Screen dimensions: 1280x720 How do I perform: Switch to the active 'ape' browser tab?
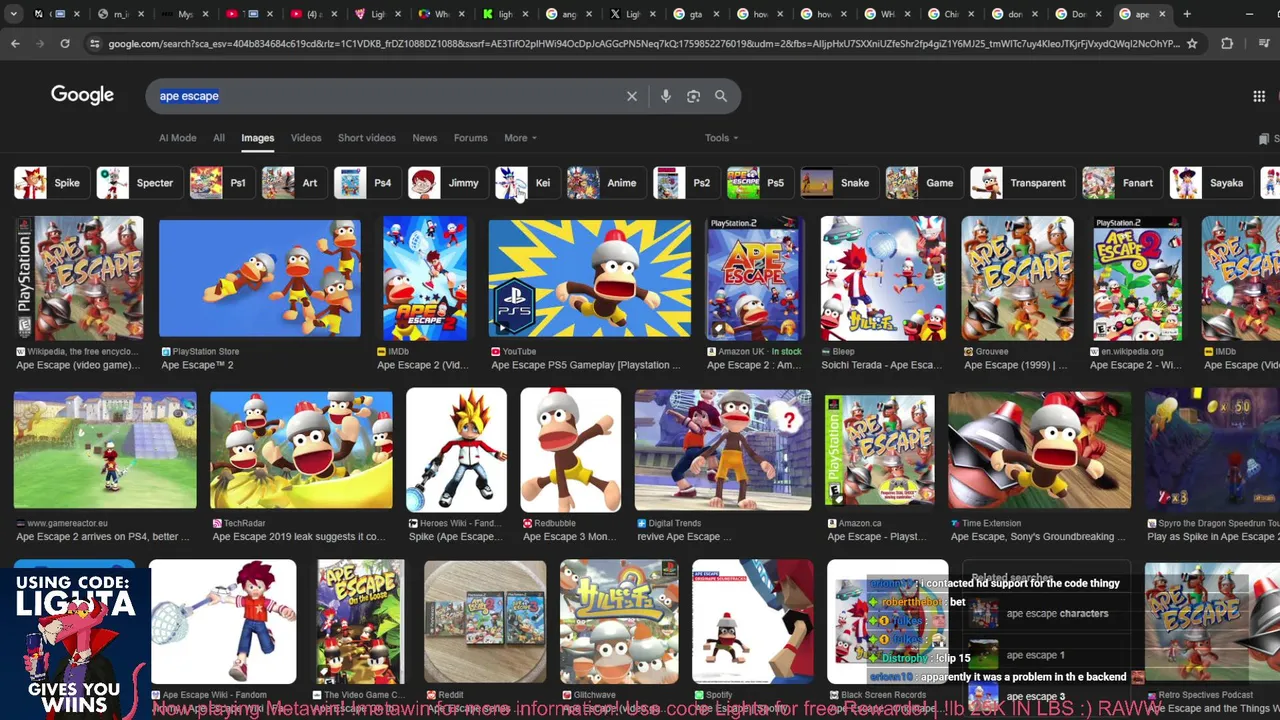click(x=1140, y=14)
